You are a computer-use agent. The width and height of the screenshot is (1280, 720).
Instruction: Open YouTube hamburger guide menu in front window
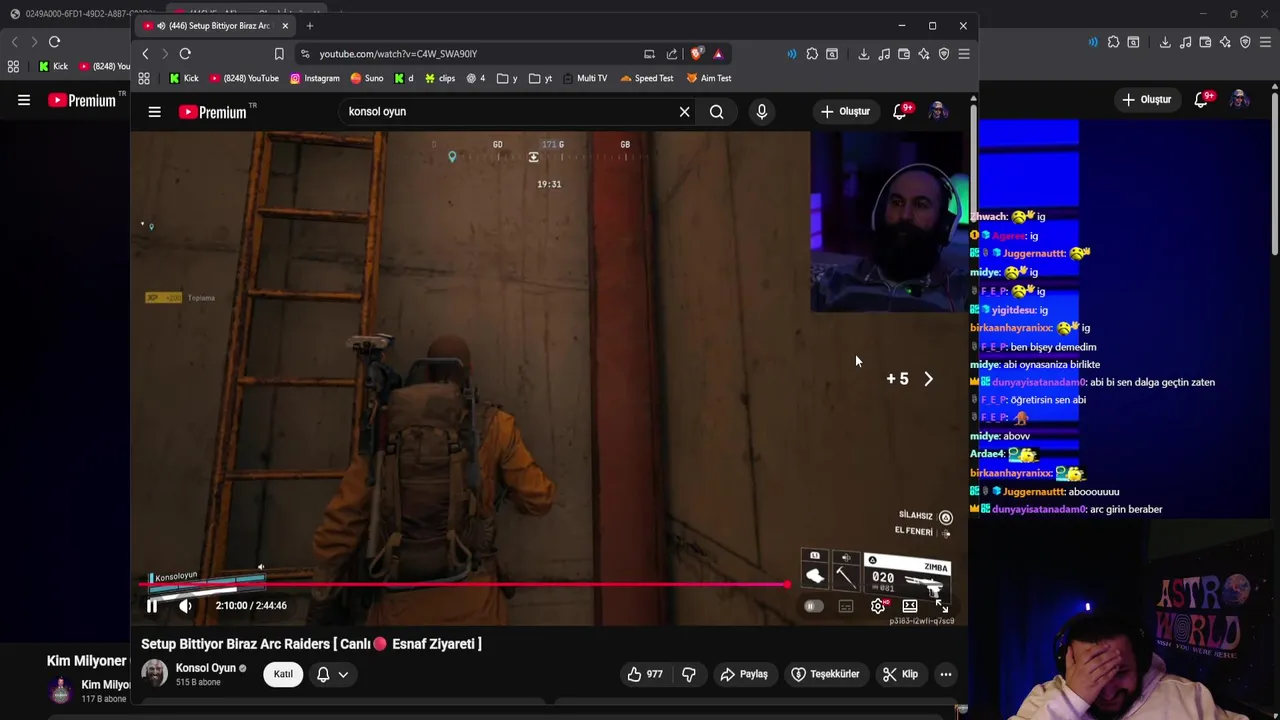[x=155, y=112]
